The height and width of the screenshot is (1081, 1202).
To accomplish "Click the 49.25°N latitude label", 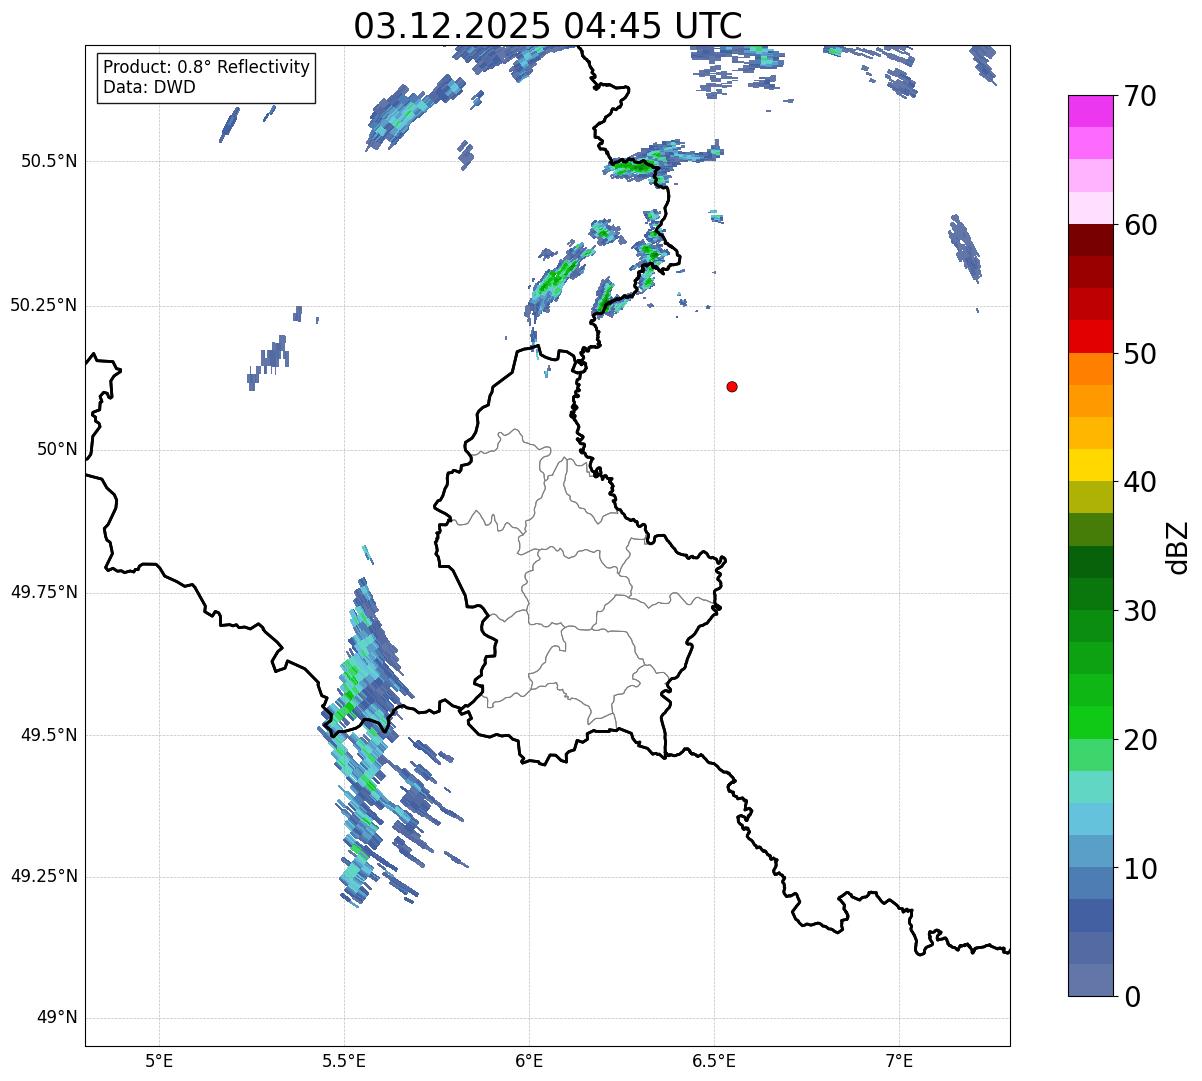I will 44,877.
